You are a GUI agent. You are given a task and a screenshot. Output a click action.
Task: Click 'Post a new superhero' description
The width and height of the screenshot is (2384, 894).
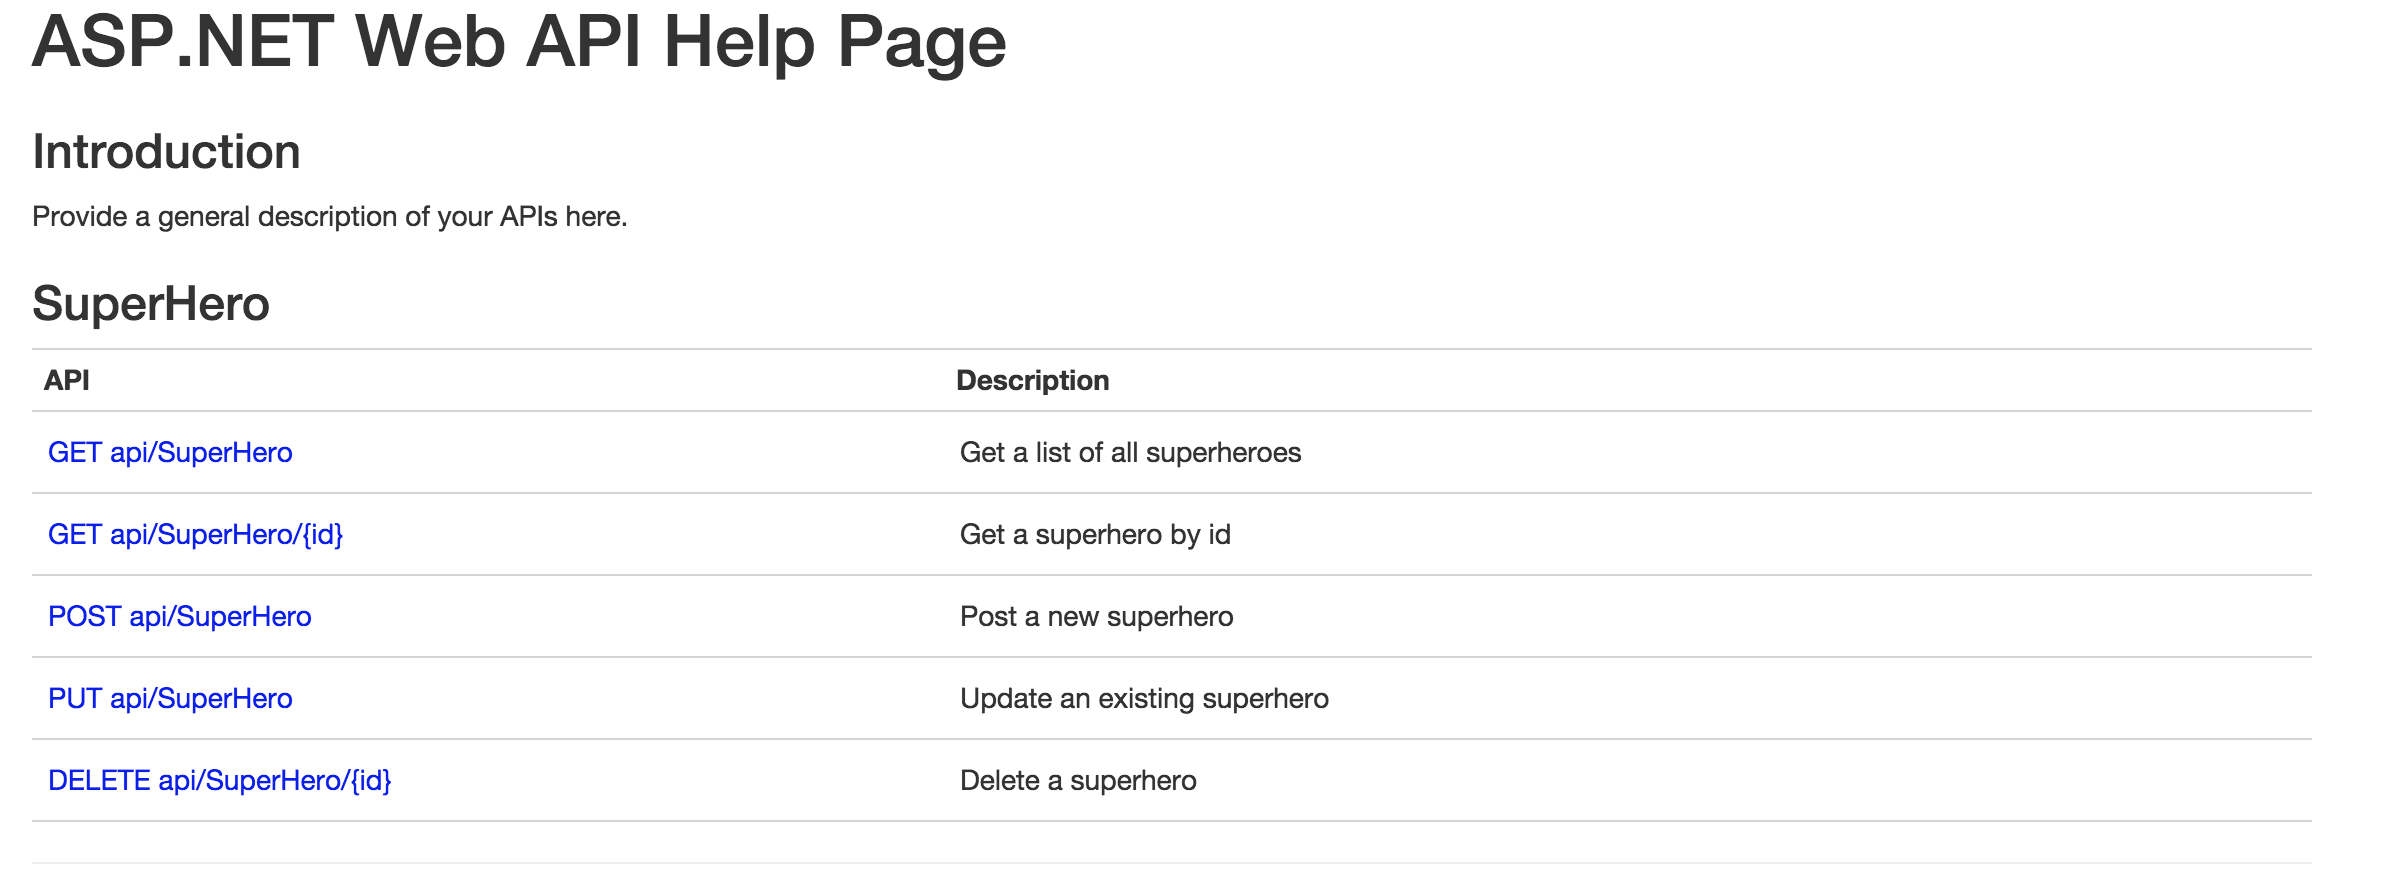(1097, 617)
